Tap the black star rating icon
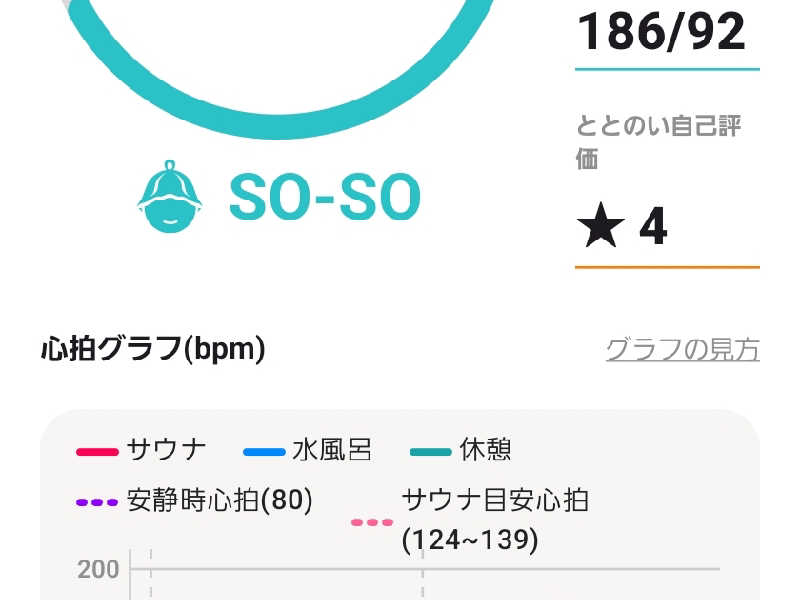Image resolution: width=800 pixels, height=600 pixels. [600, 227]
